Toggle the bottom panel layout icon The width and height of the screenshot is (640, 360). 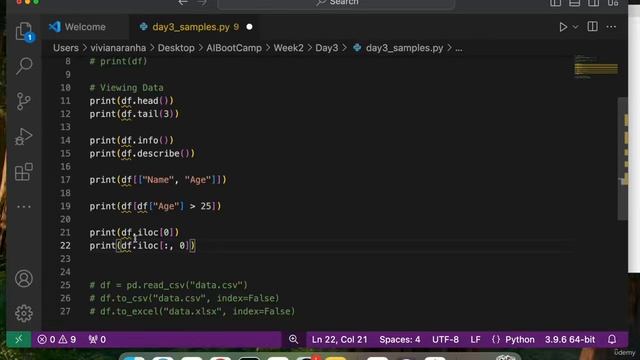[x=574, y=3]
